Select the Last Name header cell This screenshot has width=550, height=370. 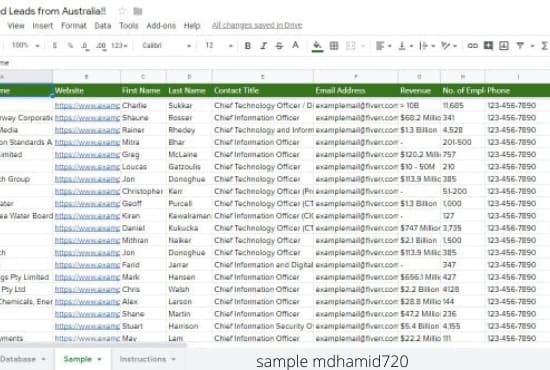189,90
